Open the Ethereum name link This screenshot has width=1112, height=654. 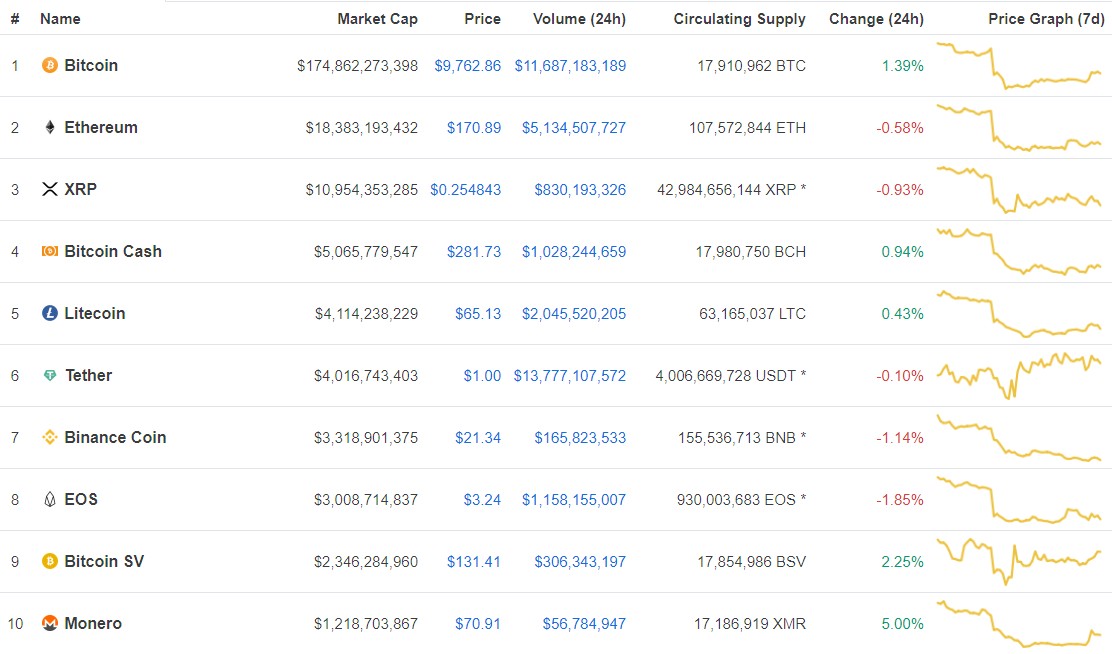point(101,127)
